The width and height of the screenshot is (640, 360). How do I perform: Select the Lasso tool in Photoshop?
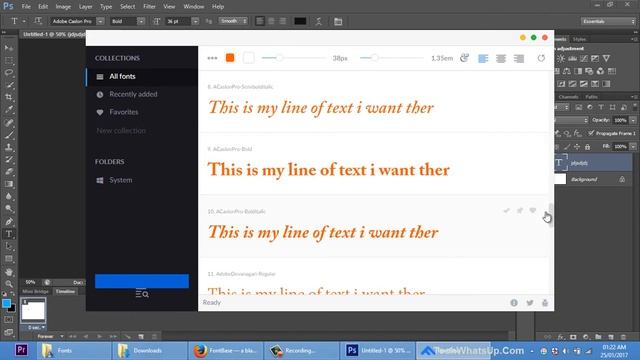click(9, 72)
